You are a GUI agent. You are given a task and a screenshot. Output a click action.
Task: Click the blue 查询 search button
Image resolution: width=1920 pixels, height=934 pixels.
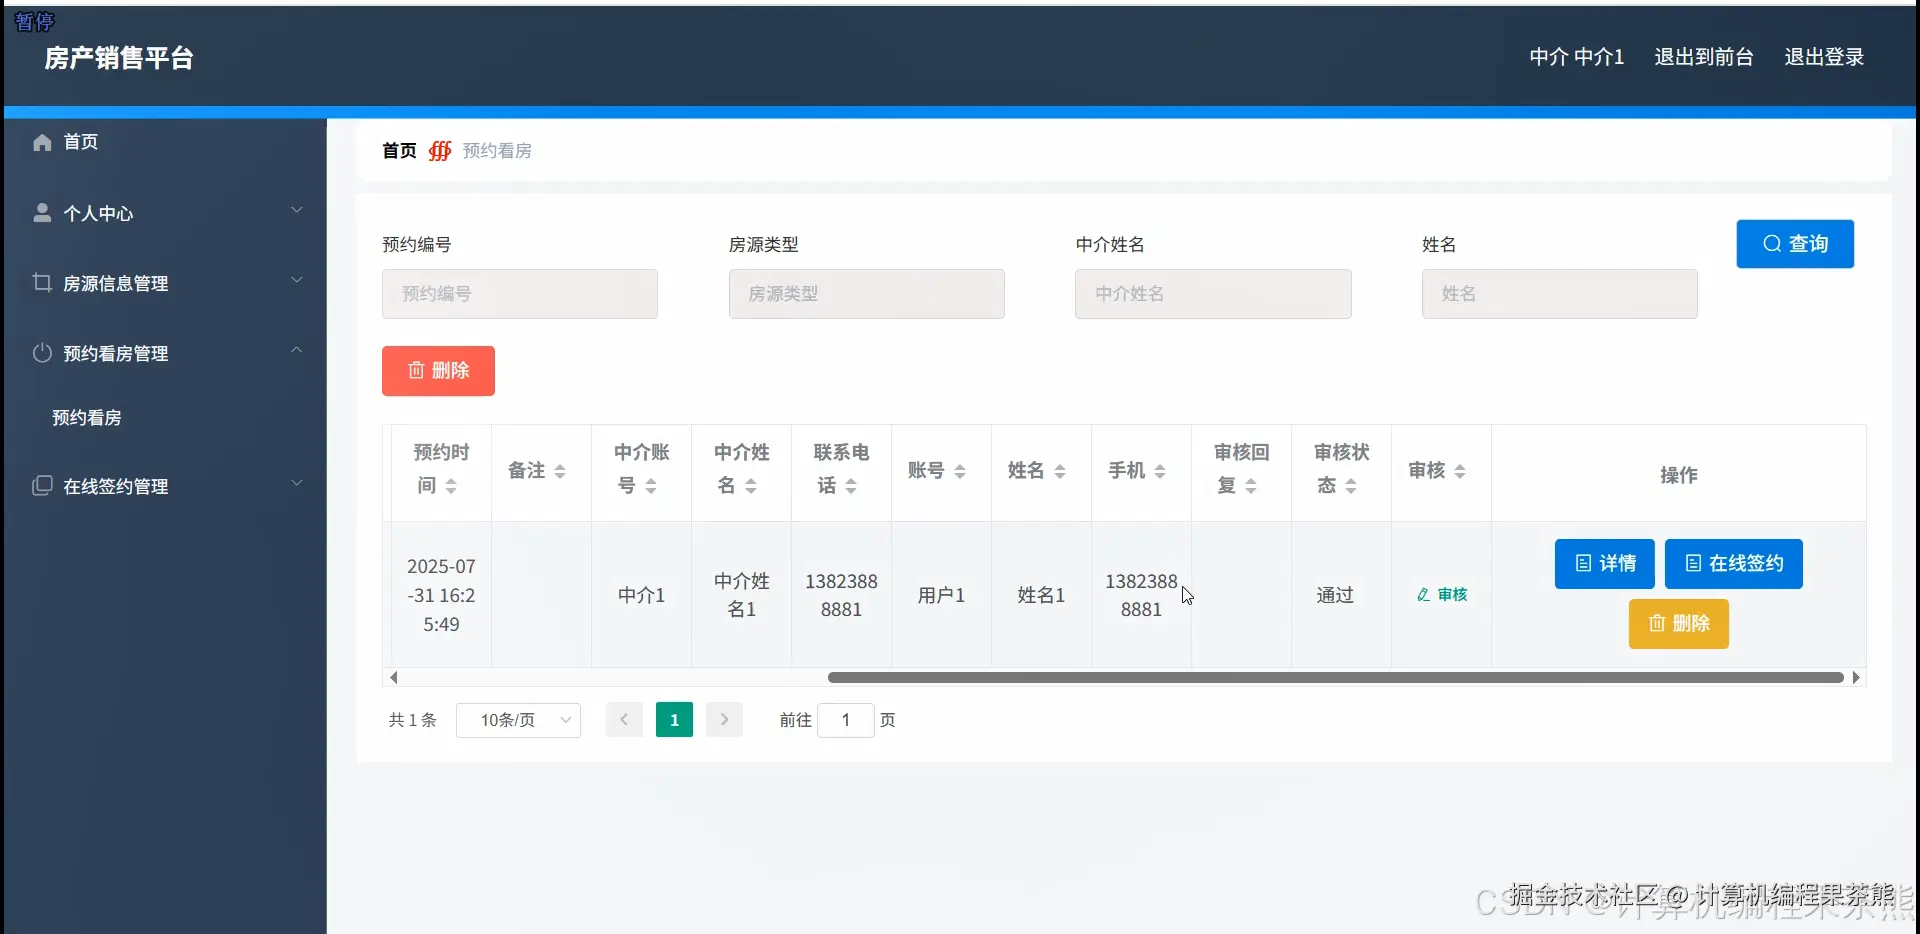(x=1795, y=244)
